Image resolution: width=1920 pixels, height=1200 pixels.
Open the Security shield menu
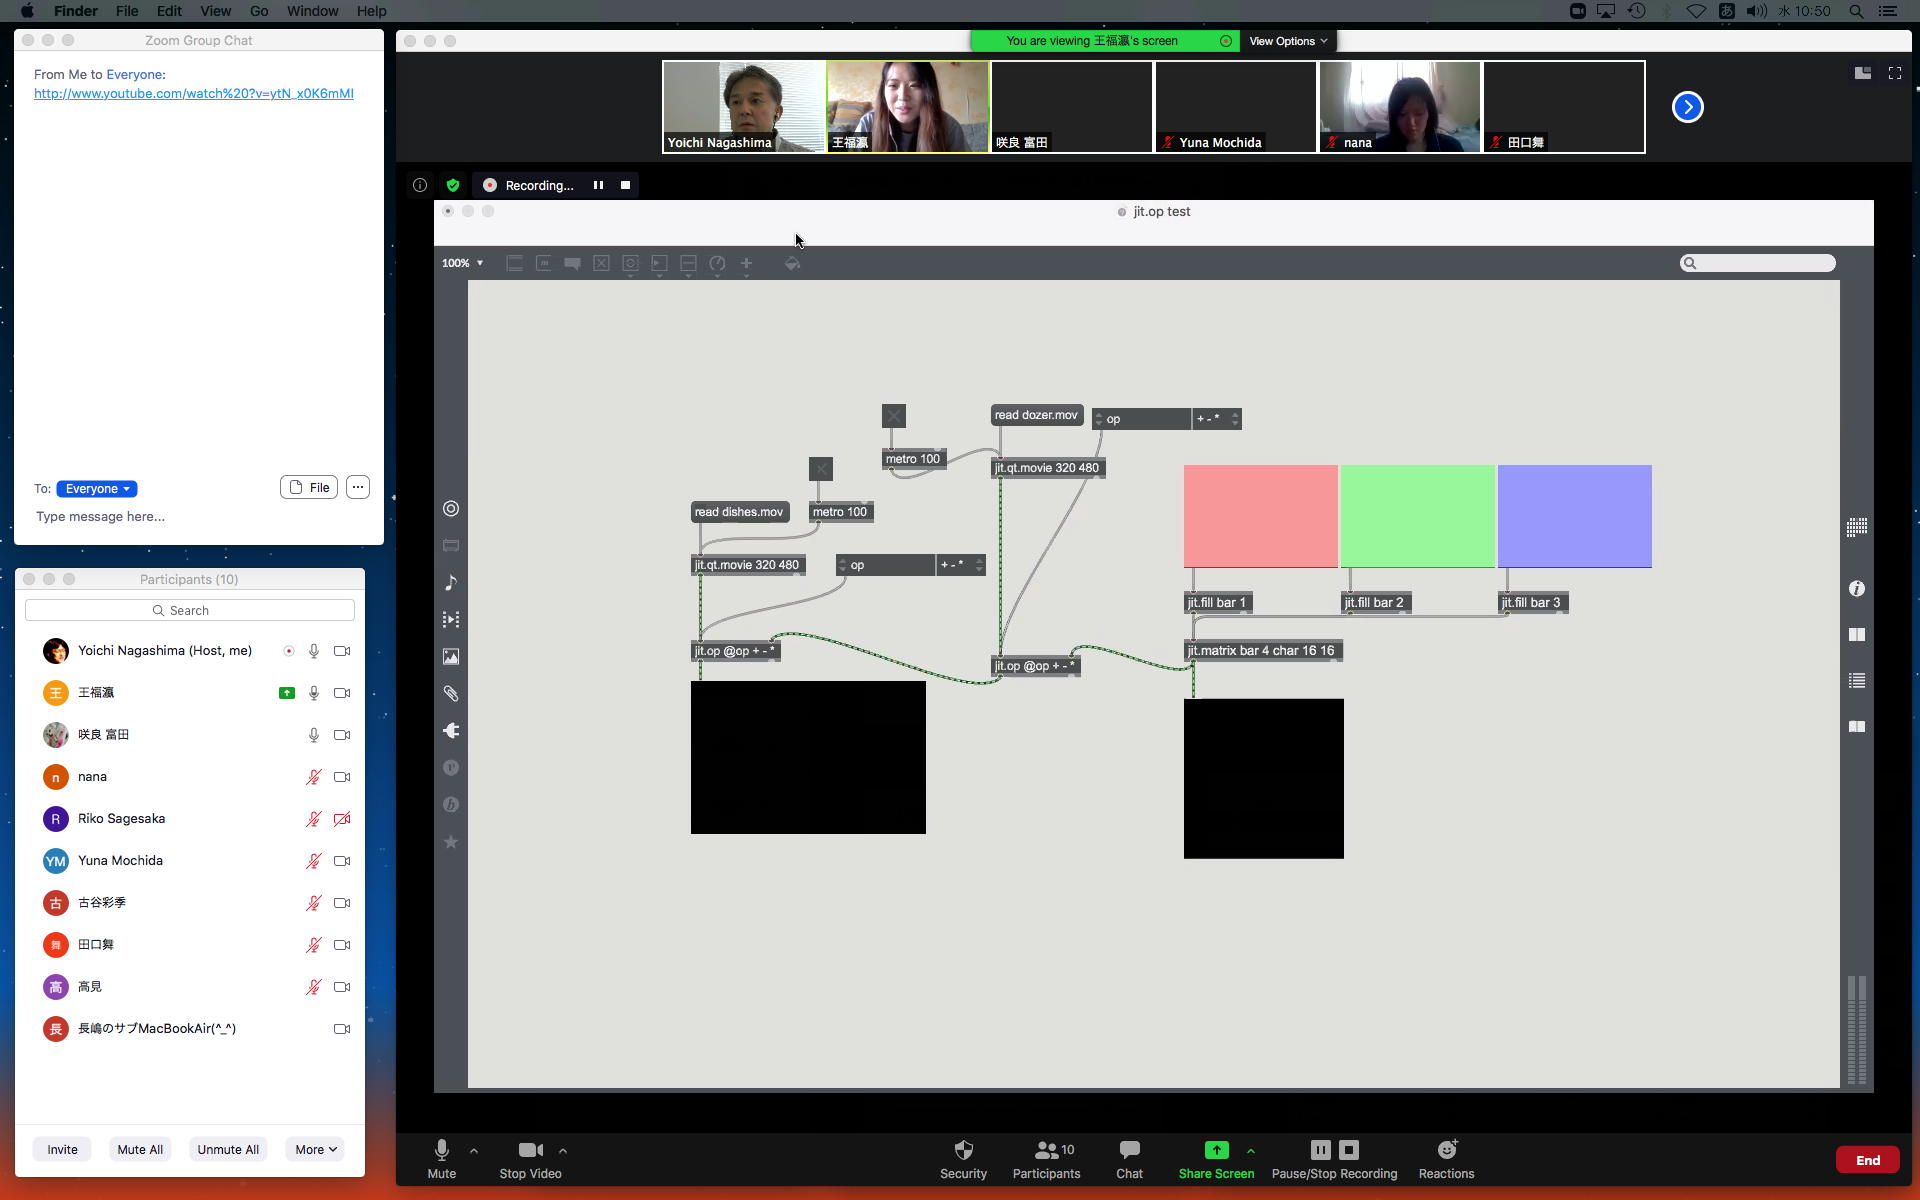point(963,1150)
